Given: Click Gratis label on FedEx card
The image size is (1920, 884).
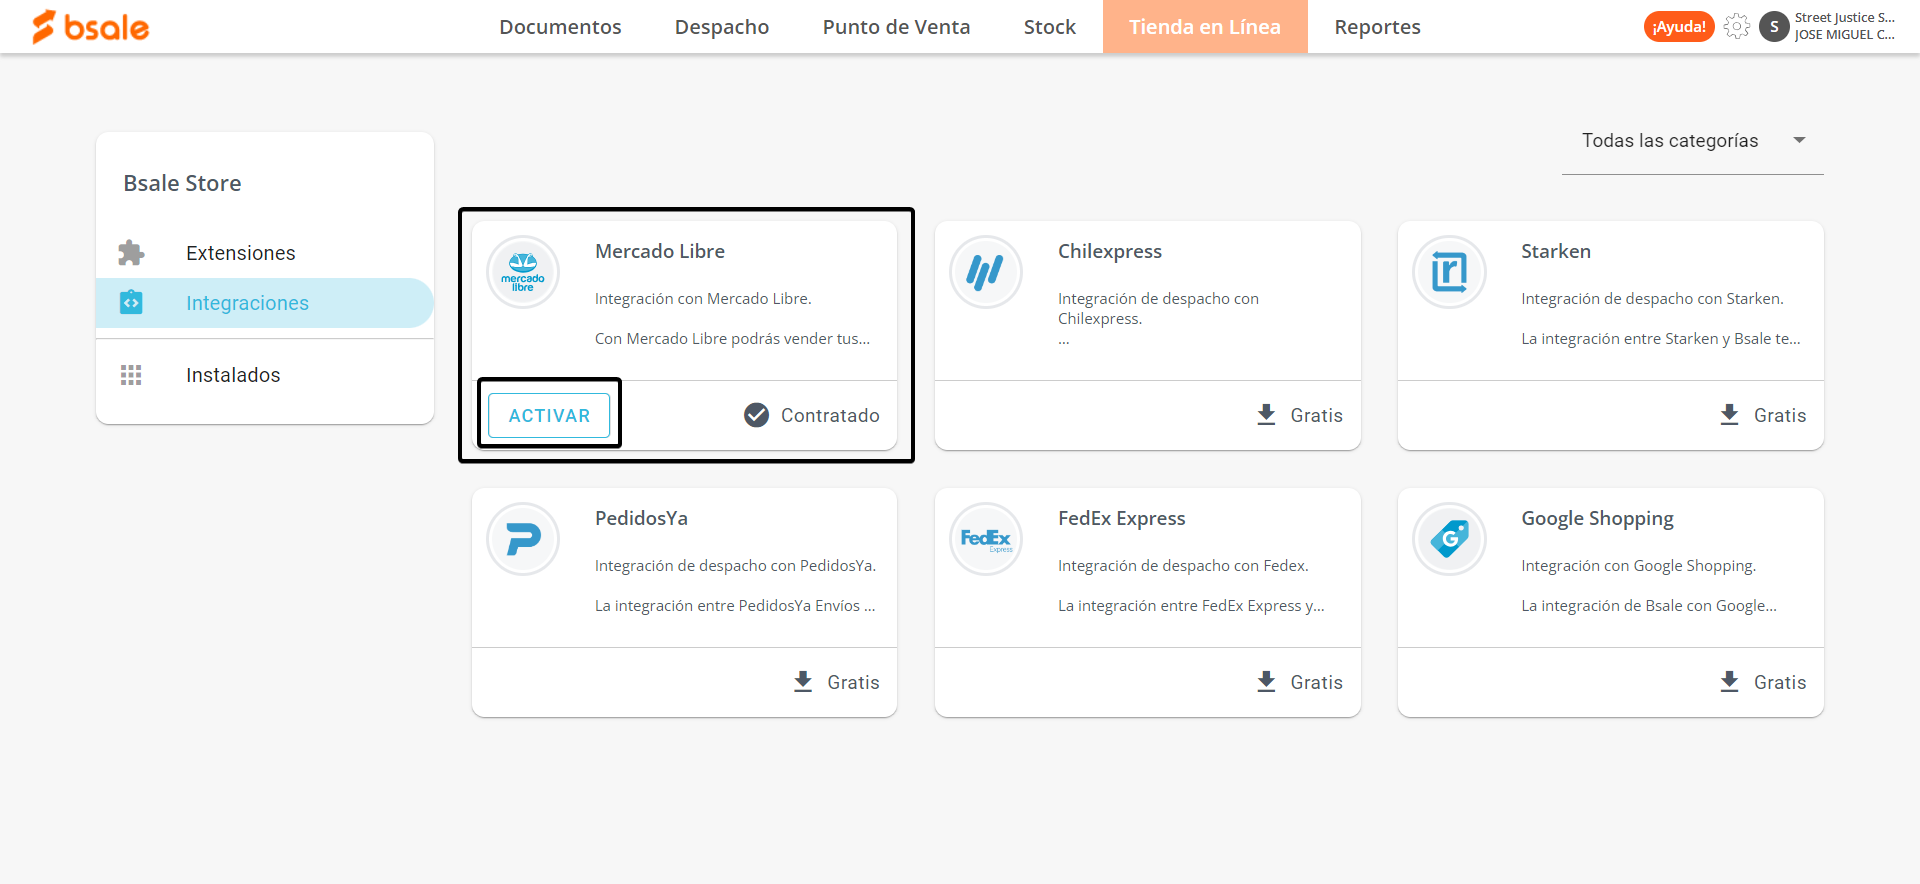Looking at the screenshot, I should [x=1316, y=682].
